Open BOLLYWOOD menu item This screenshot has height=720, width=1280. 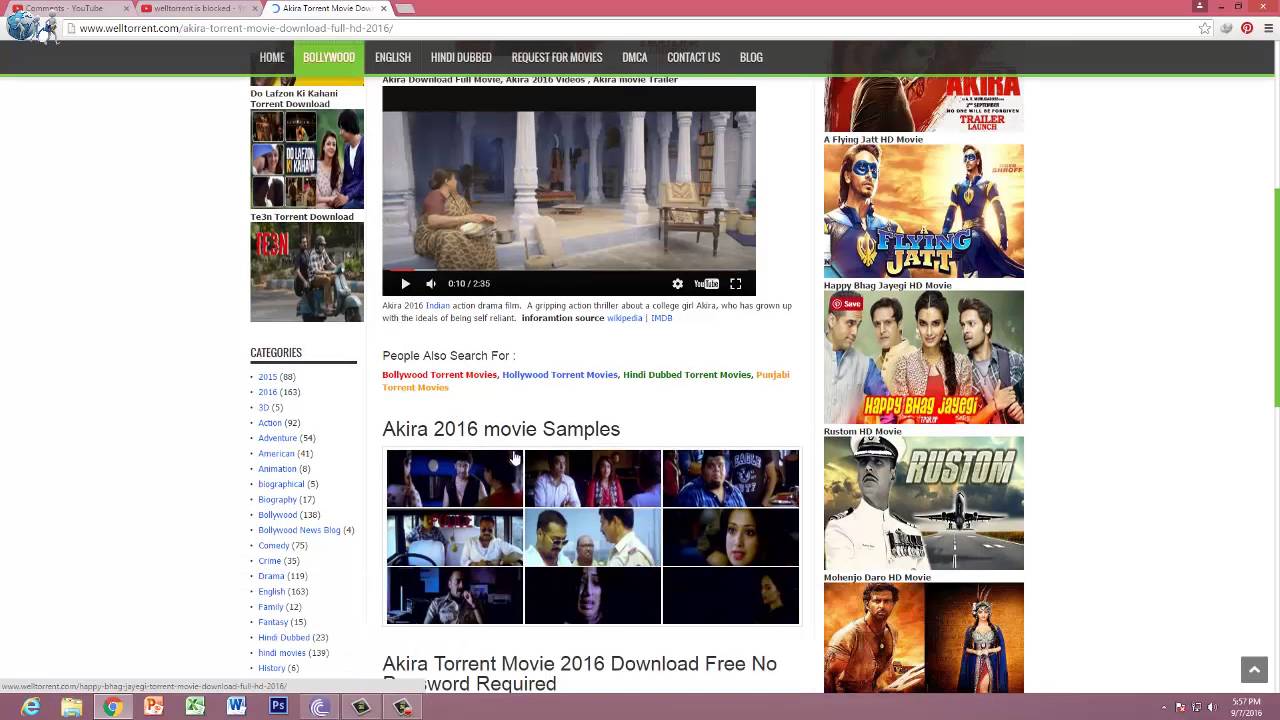click(x=329, y=57)
